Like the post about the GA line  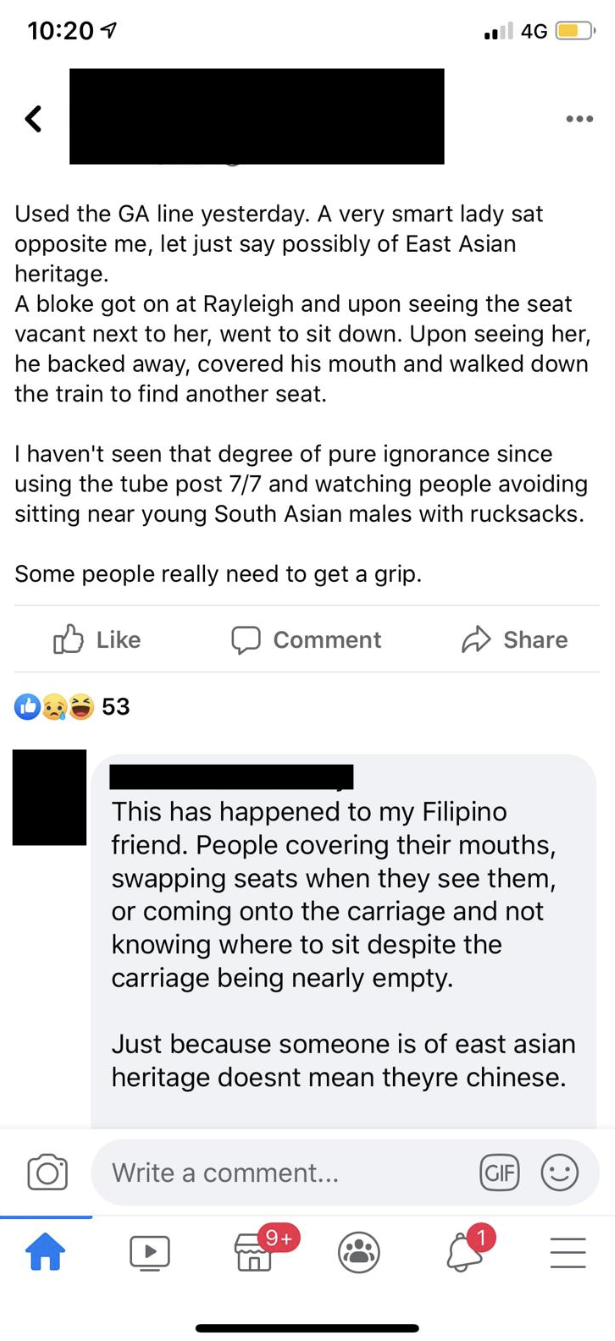click(x=97, y=640)
